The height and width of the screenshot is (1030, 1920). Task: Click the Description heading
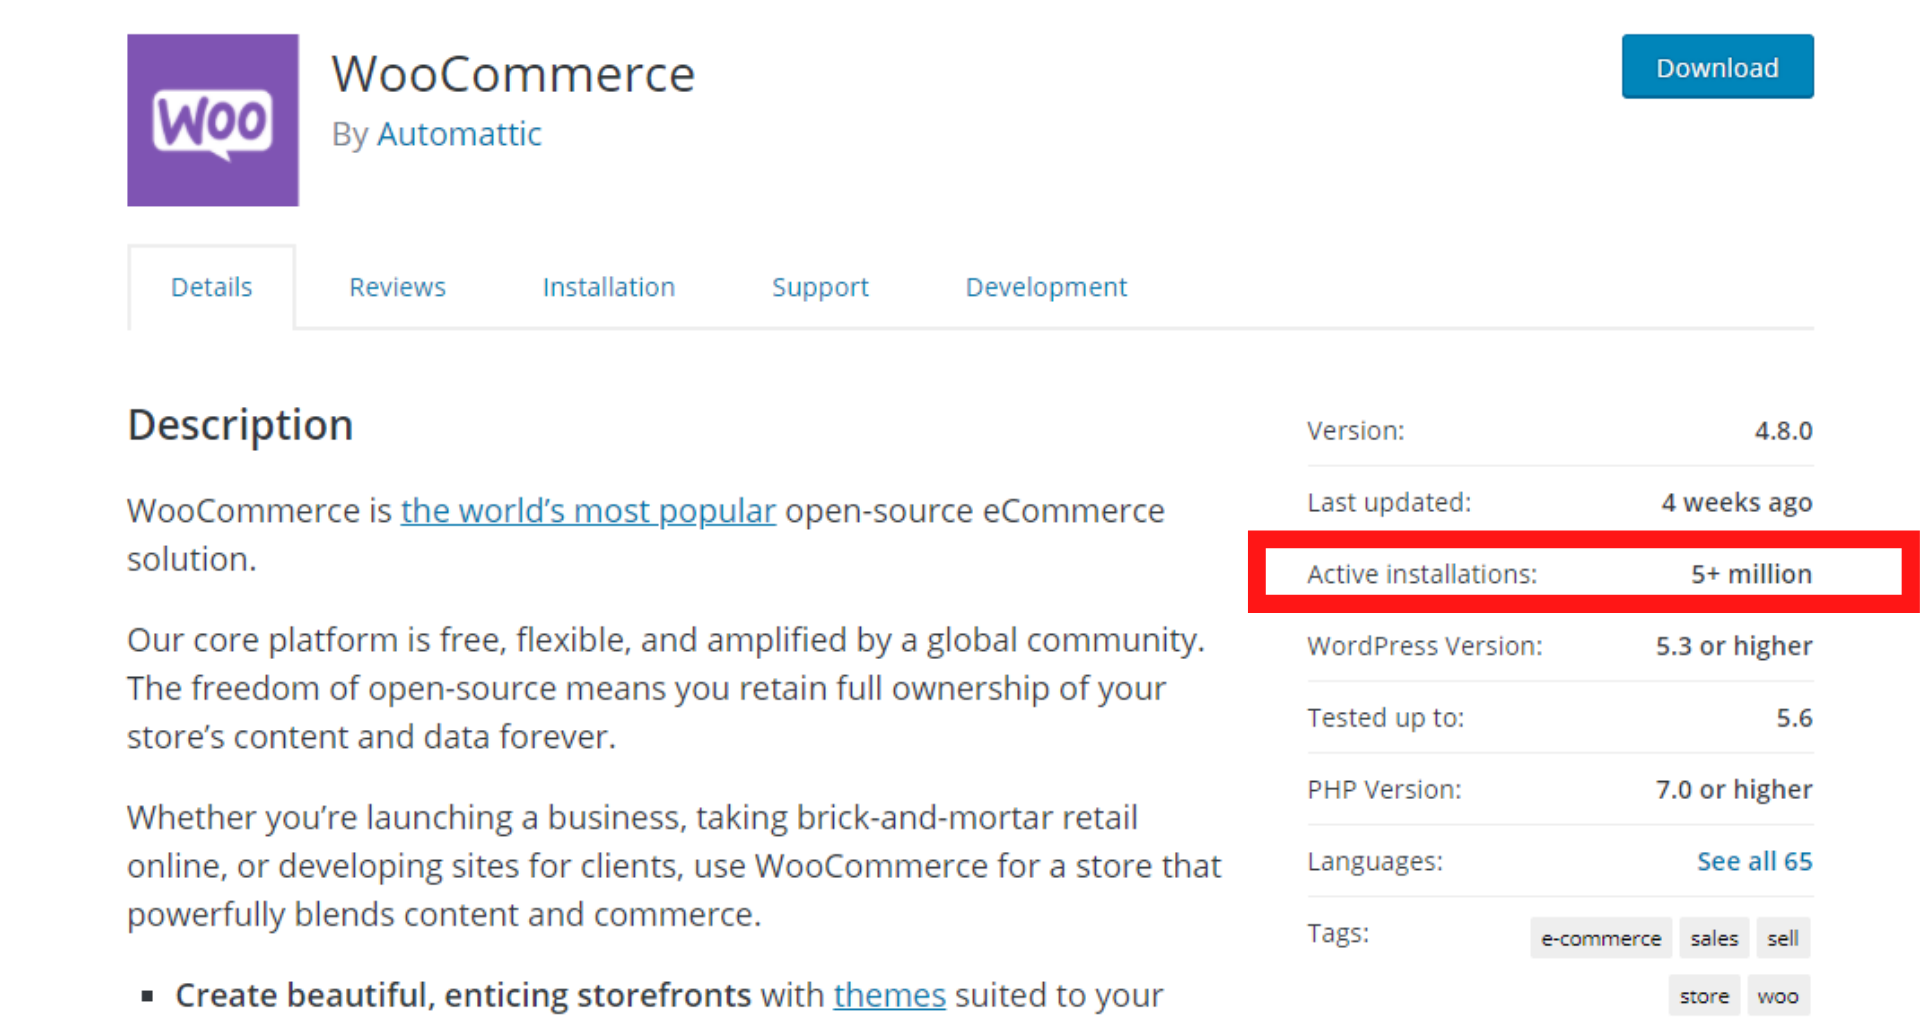point(240,425)
